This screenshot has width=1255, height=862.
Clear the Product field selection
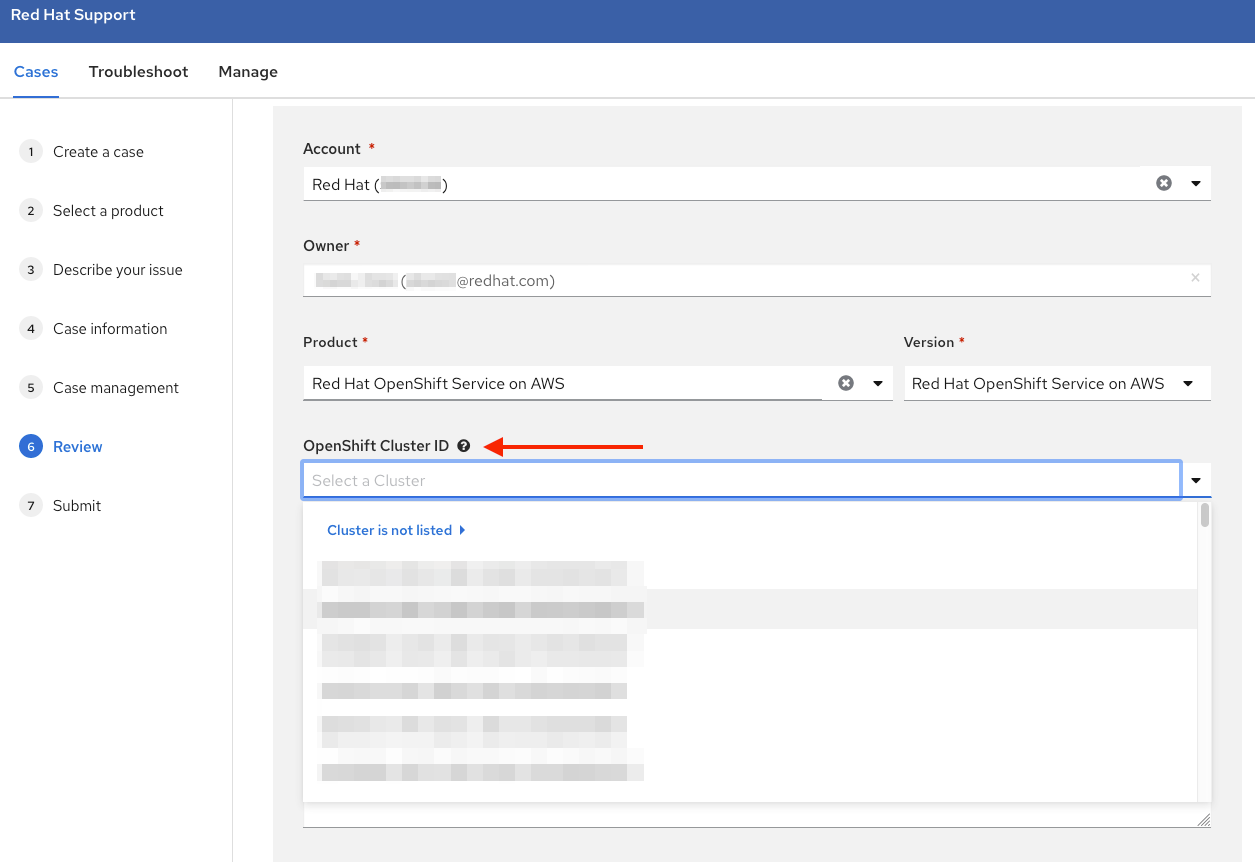pyautogui.click(x=846, y=383)
